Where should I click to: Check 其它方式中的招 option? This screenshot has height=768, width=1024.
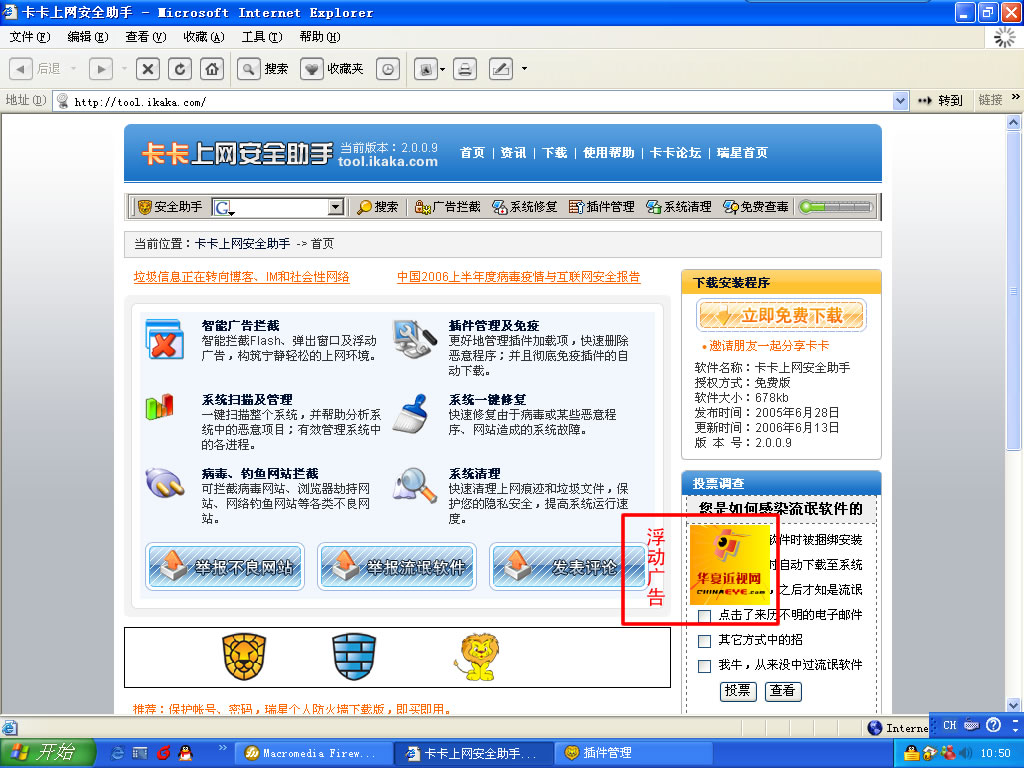pyautogui.click(x=704, y=641)
